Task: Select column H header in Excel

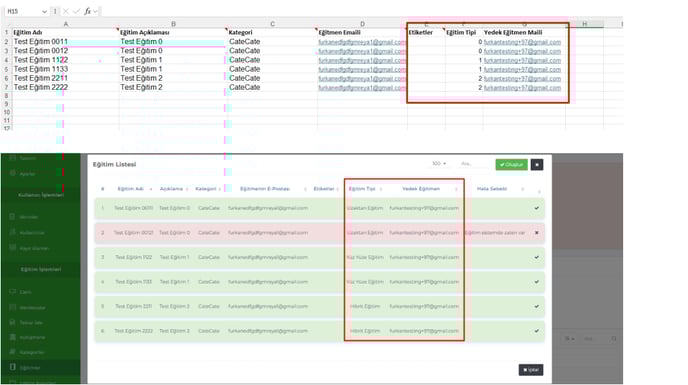Action: (x=584, y=24)
